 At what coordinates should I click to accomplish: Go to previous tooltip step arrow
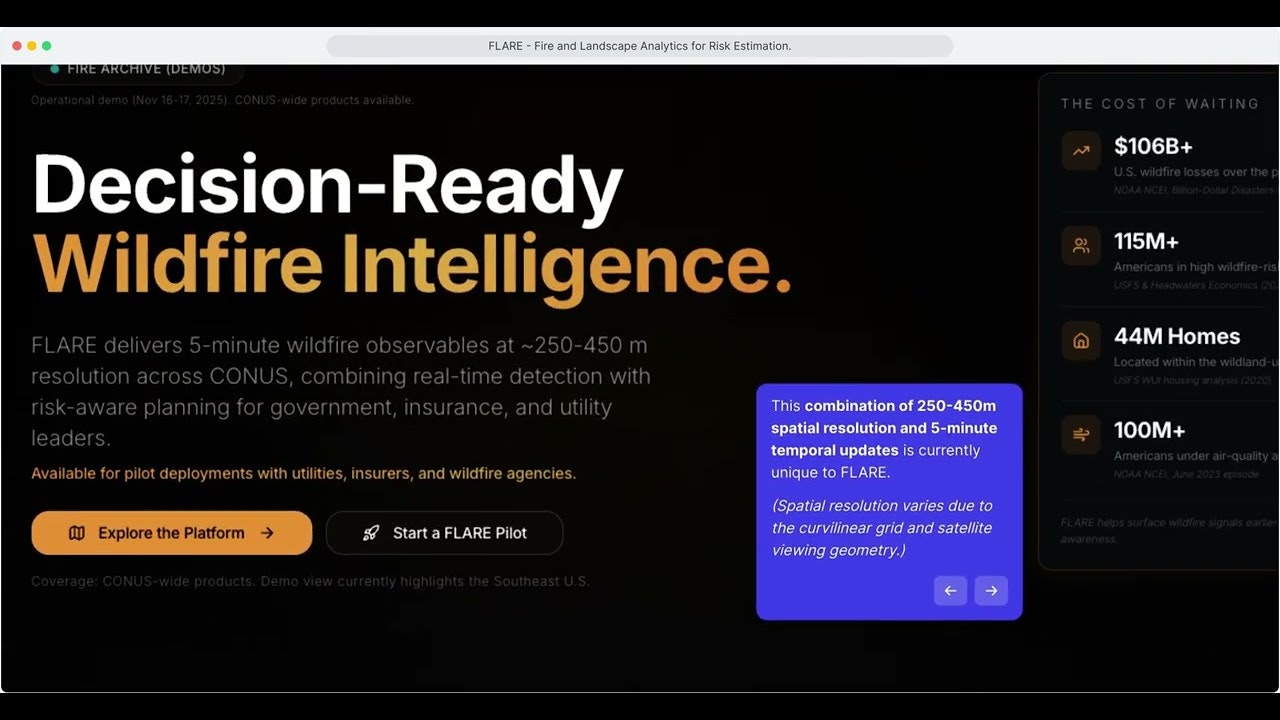pos(950,590)
